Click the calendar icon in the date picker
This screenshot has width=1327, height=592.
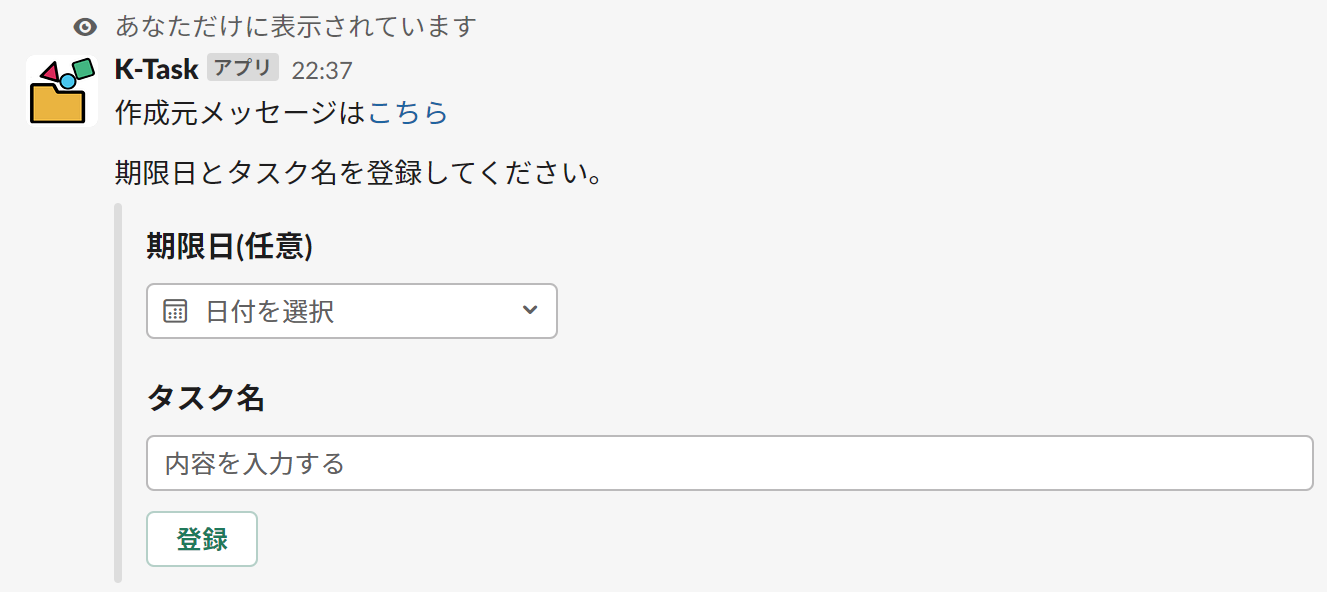click(x=177, y=311)
